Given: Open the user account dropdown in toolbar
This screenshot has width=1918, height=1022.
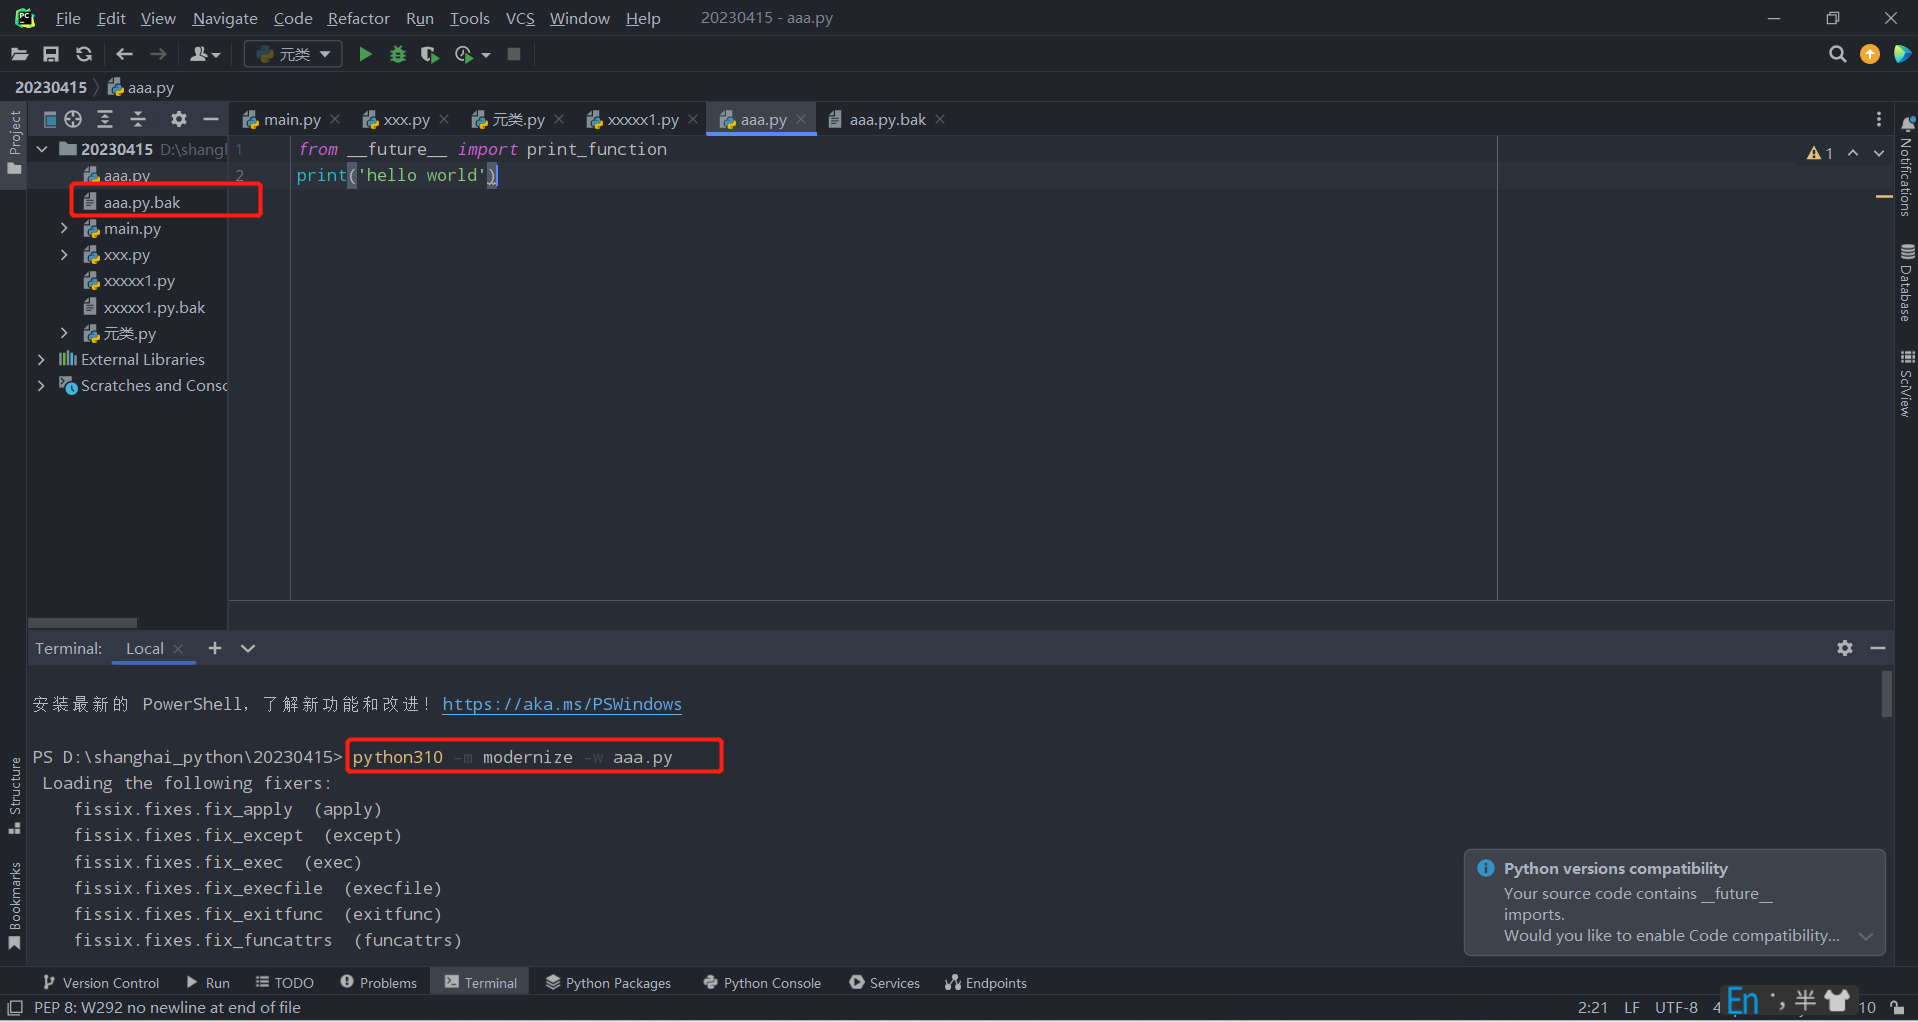Looking at the screenshot, I should 205,54.
